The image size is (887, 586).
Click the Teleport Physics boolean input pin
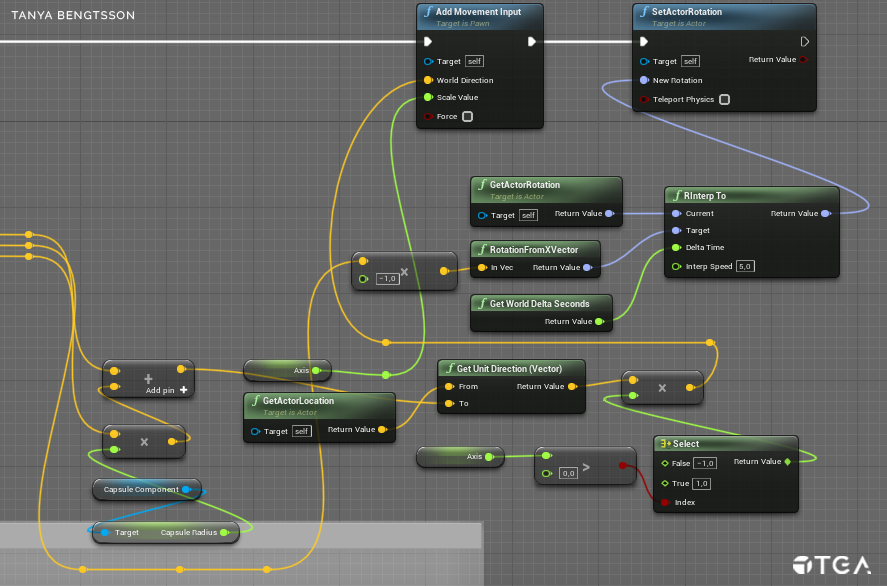644,100
